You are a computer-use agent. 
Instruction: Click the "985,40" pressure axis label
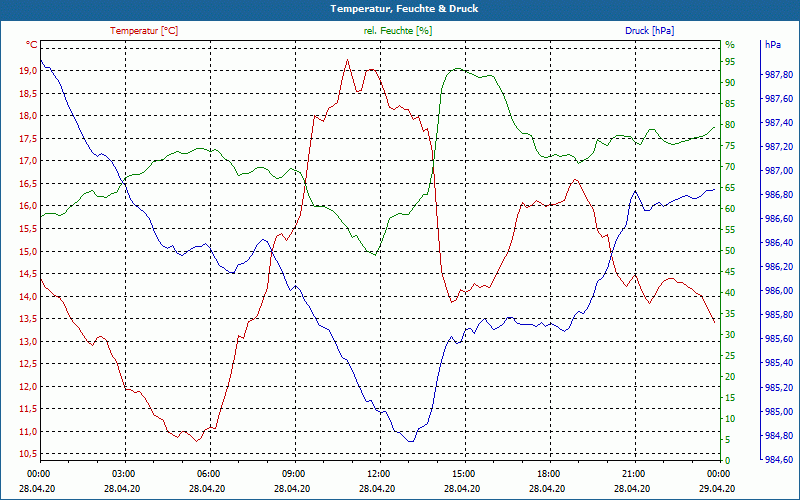click(x=779, y=363)
